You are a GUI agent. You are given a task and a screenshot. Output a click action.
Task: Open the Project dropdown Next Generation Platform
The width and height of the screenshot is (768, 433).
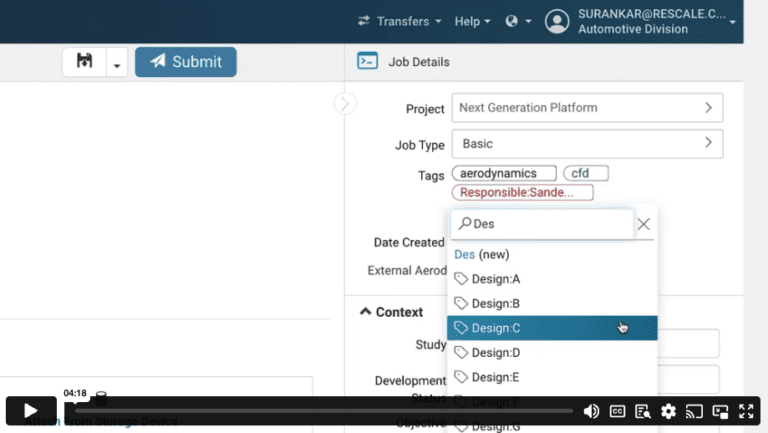pos(587,108)
